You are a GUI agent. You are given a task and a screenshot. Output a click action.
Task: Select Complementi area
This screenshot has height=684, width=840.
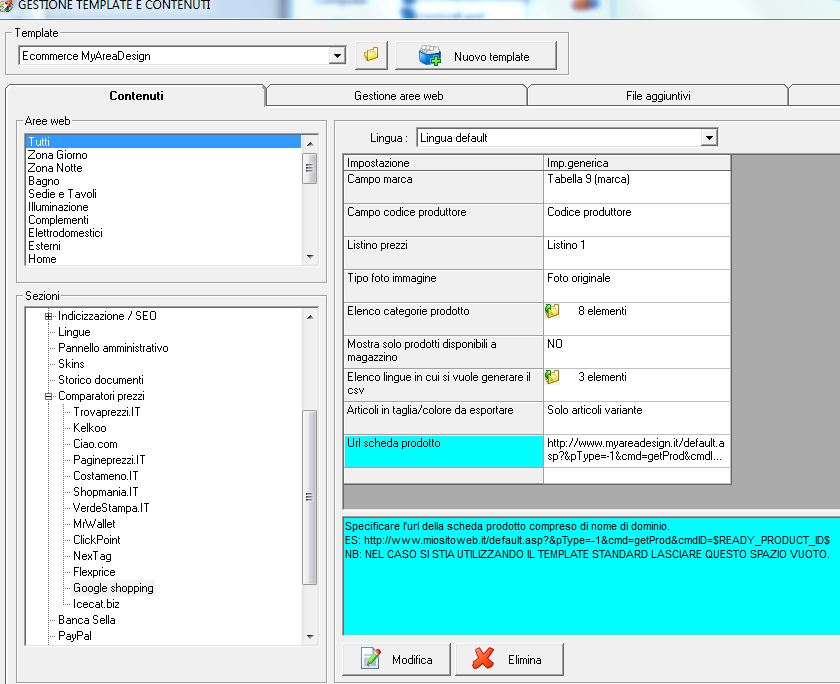(58, 220)
